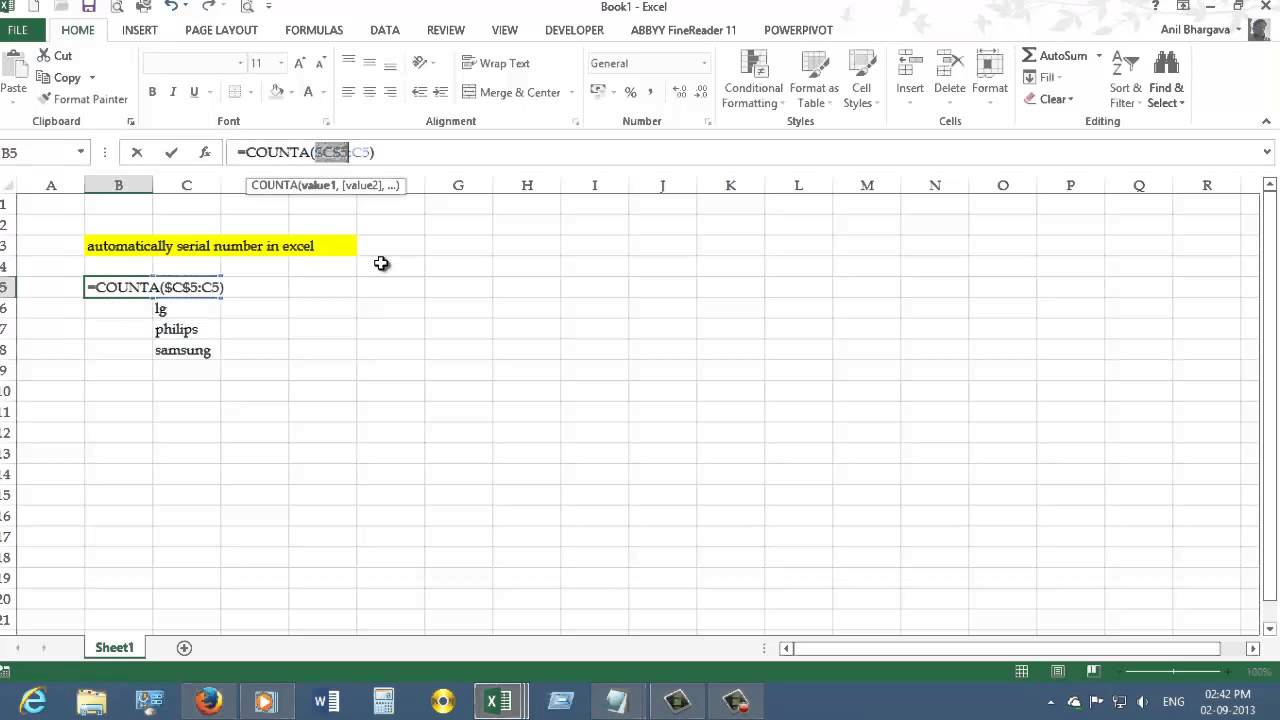Open Firefox from the taskbar
Viewport: 1280px width, 720px height.
pyautogui.click(x=208, y=701)
